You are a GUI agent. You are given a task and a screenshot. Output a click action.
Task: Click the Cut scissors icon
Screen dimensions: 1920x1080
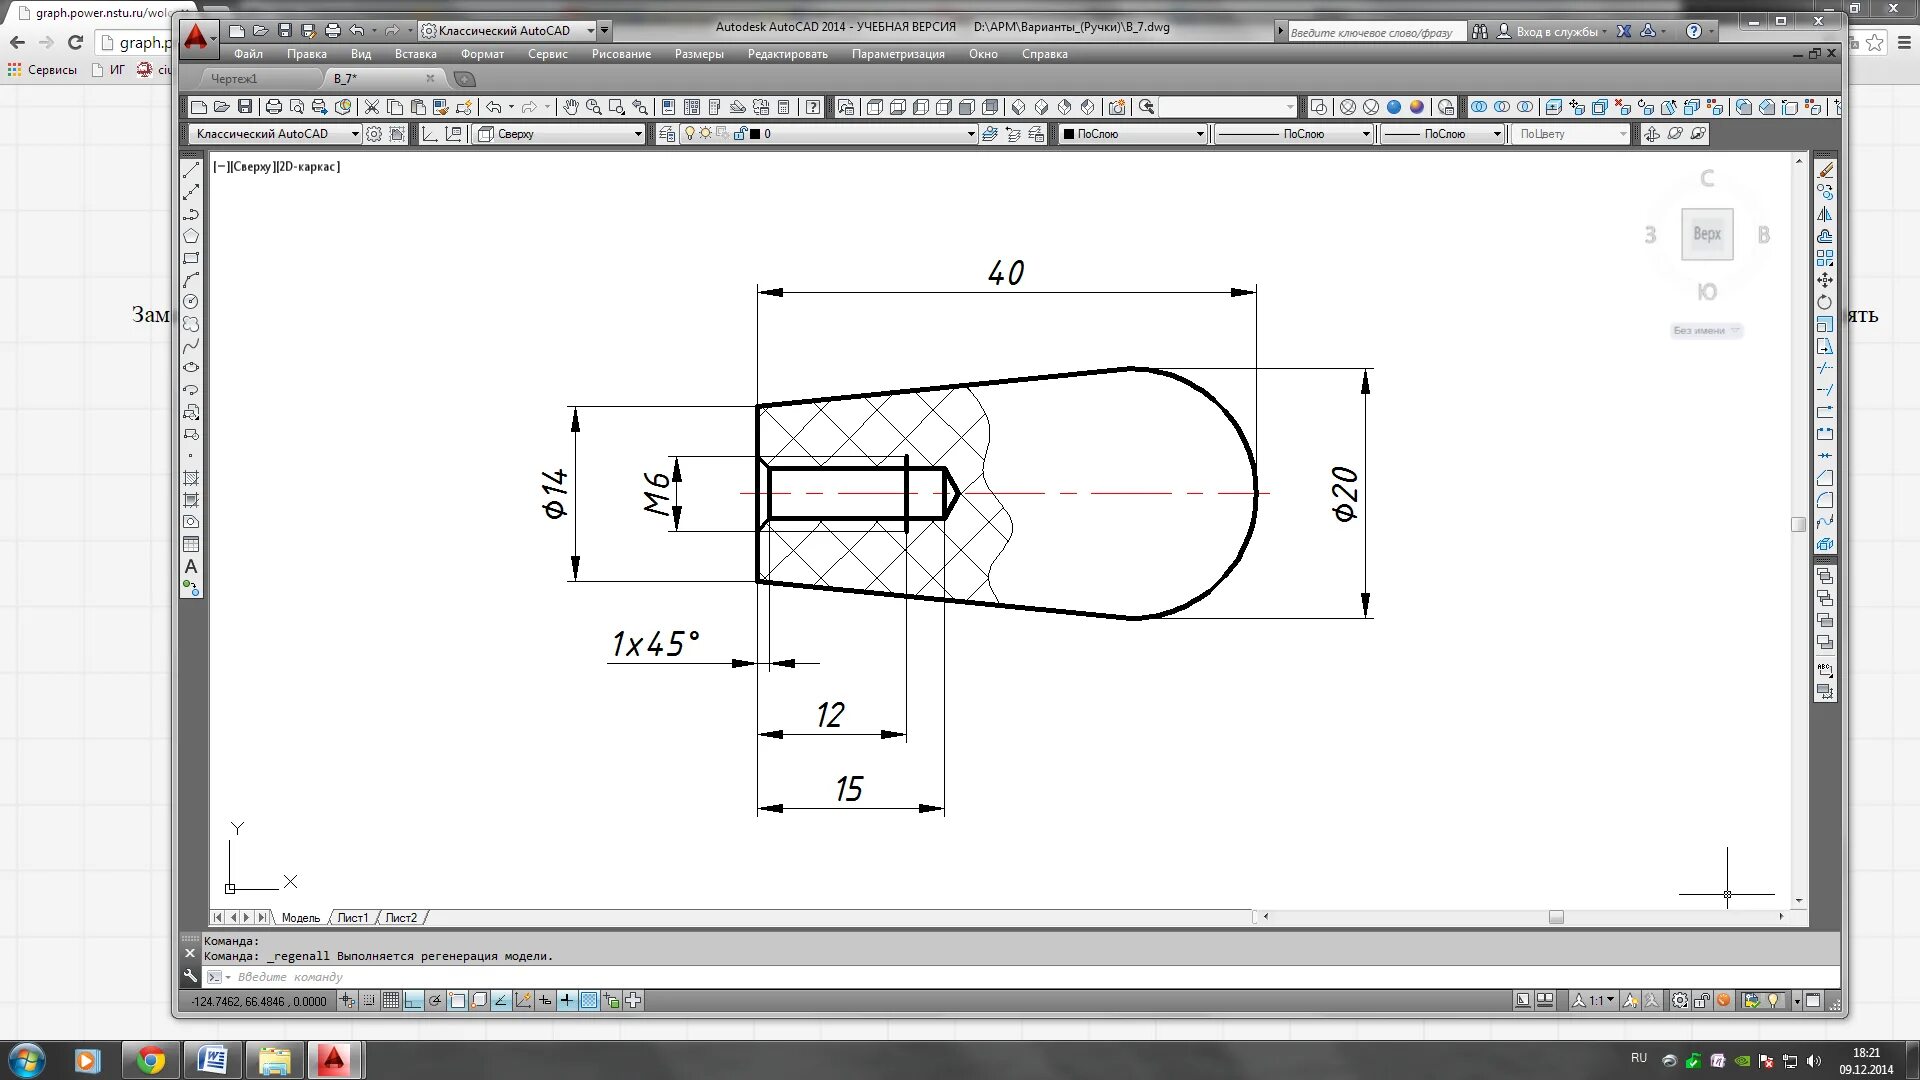pos(372,107)
